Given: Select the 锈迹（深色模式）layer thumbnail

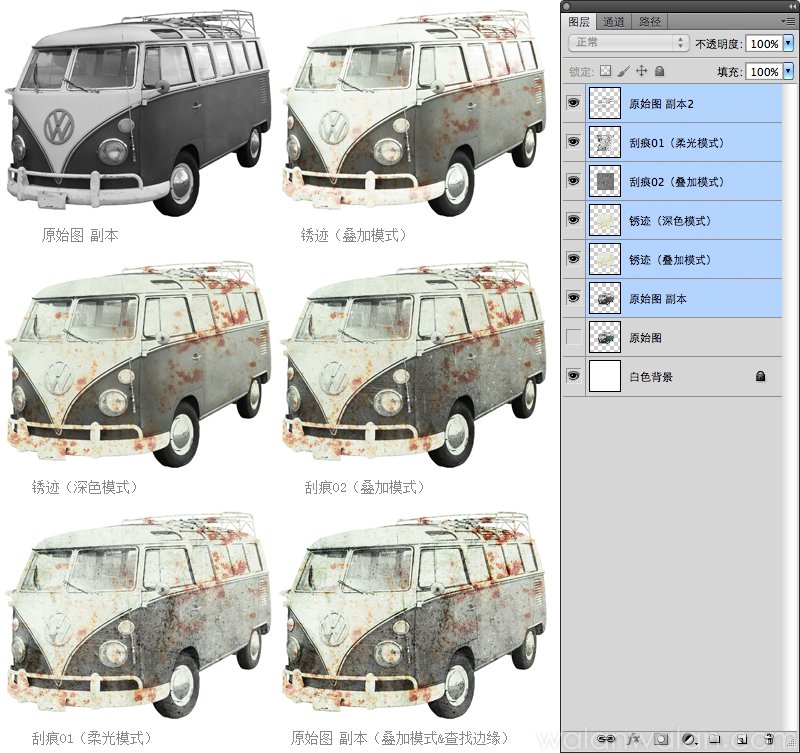Looking at the screenshot, I should click(x=605, y=220).
